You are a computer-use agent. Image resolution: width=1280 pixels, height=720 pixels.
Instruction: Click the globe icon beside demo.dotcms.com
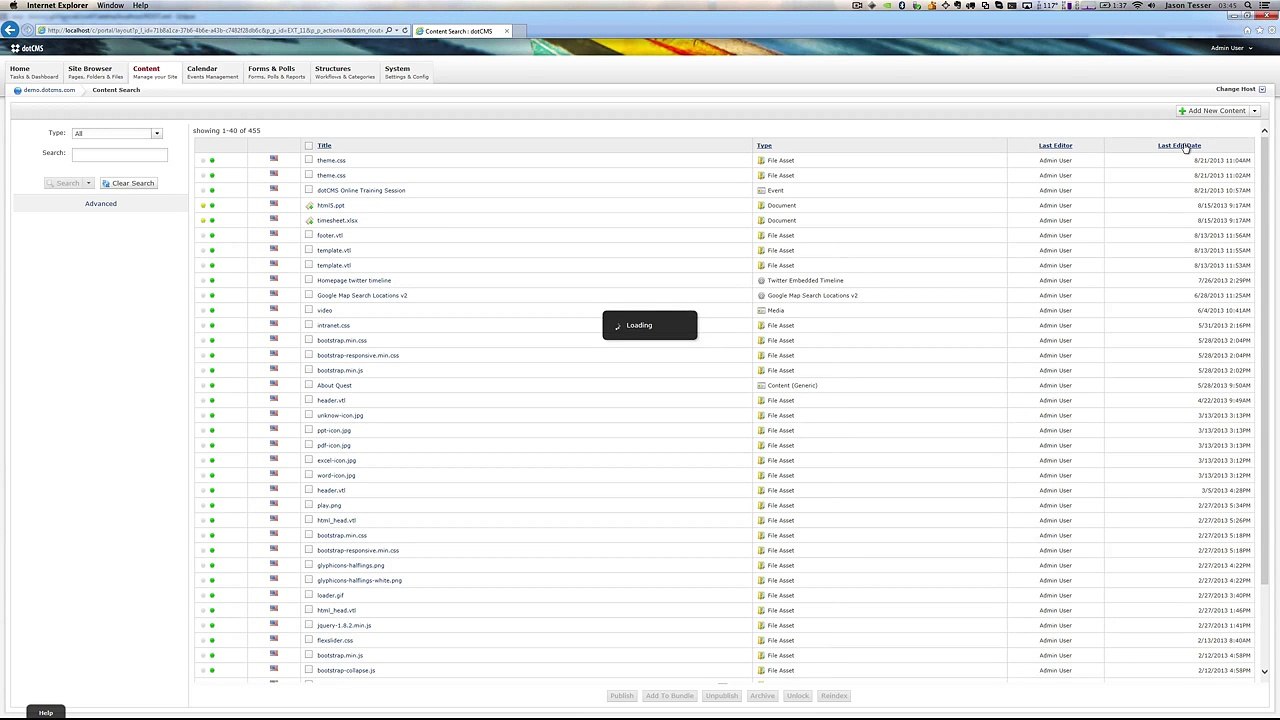click(17, 90)
